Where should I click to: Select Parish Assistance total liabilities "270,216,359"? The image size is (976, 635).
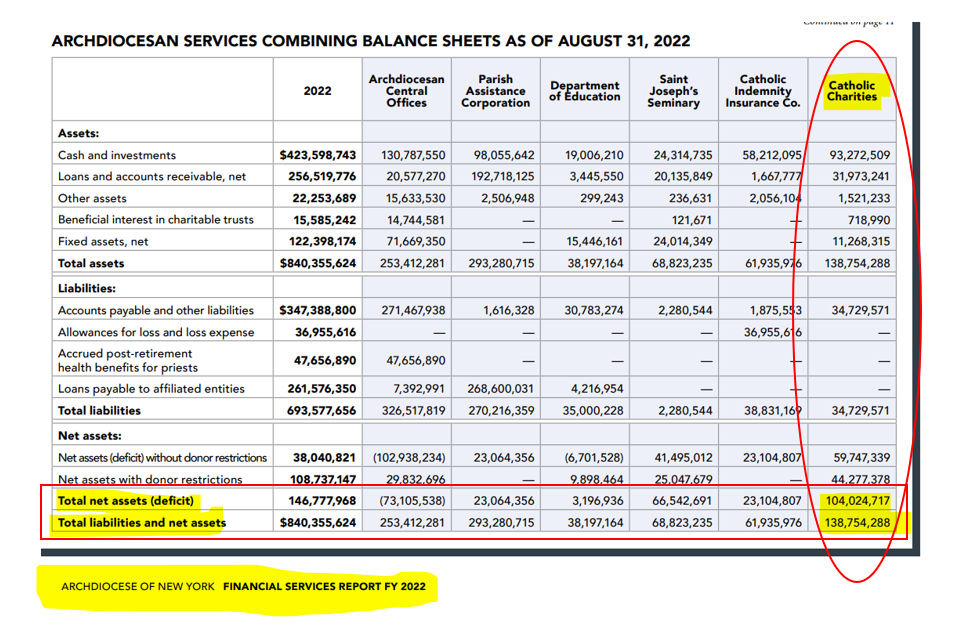pos(502,410)
